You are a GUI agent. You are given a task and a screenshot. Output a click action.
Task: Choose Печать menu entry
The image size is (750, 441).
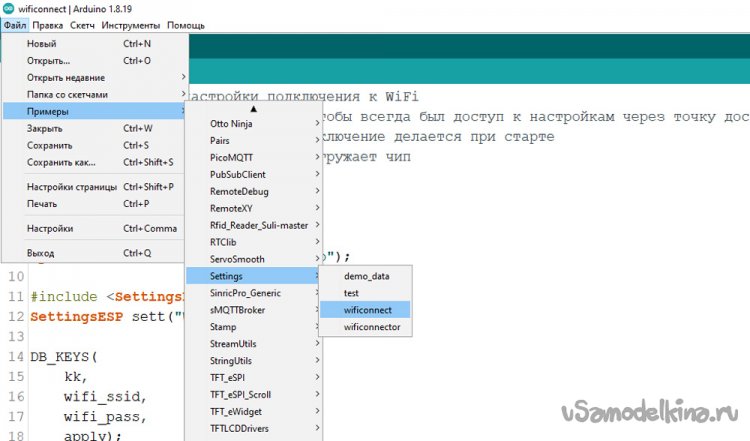coord(94,204)
